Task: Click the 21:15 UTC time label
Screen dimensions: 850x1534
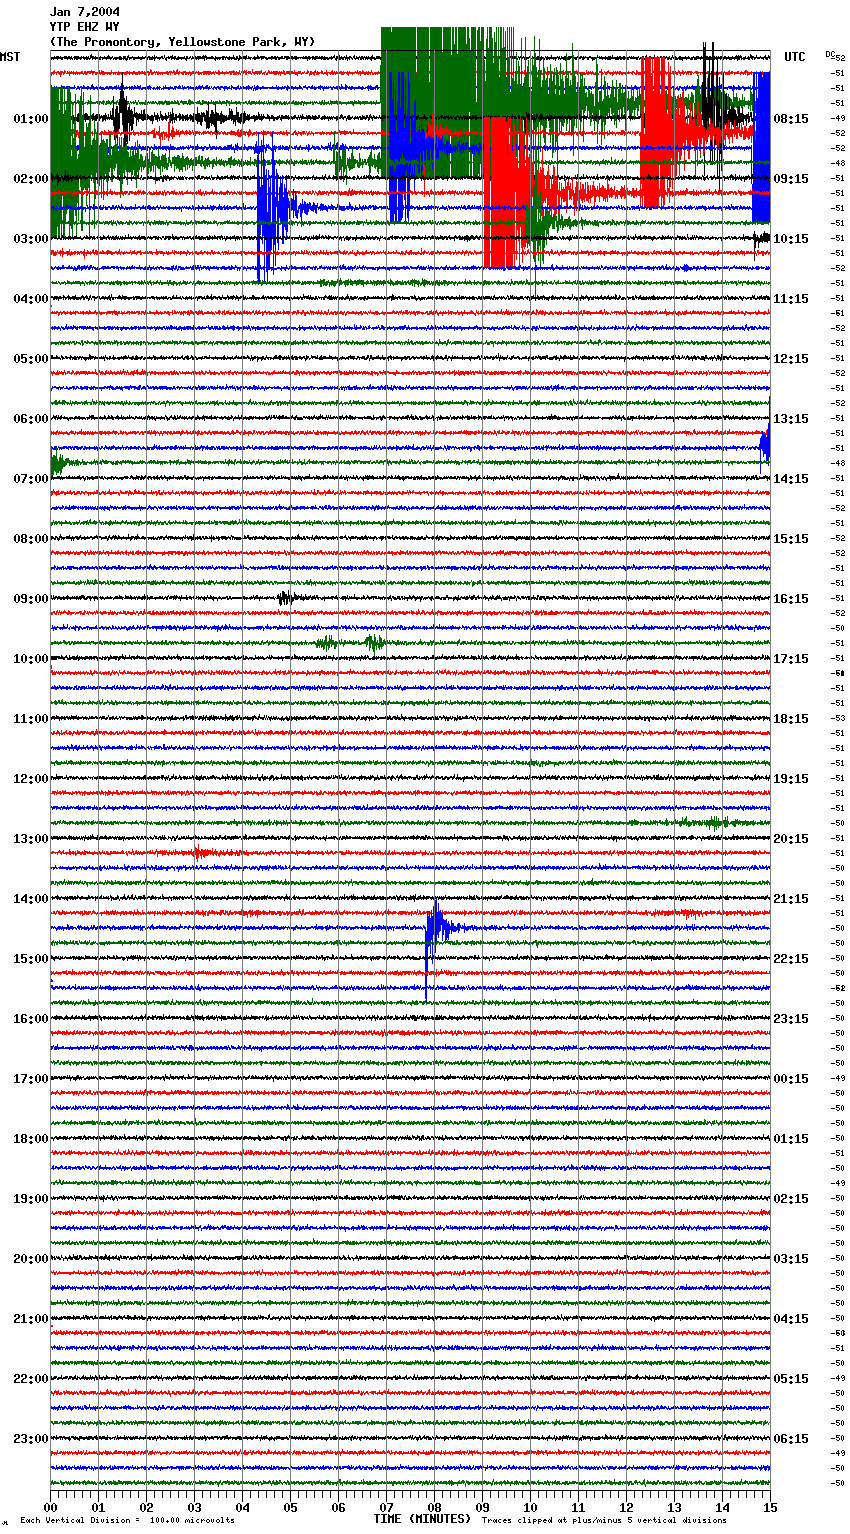Action: click(x=791, y=899)
